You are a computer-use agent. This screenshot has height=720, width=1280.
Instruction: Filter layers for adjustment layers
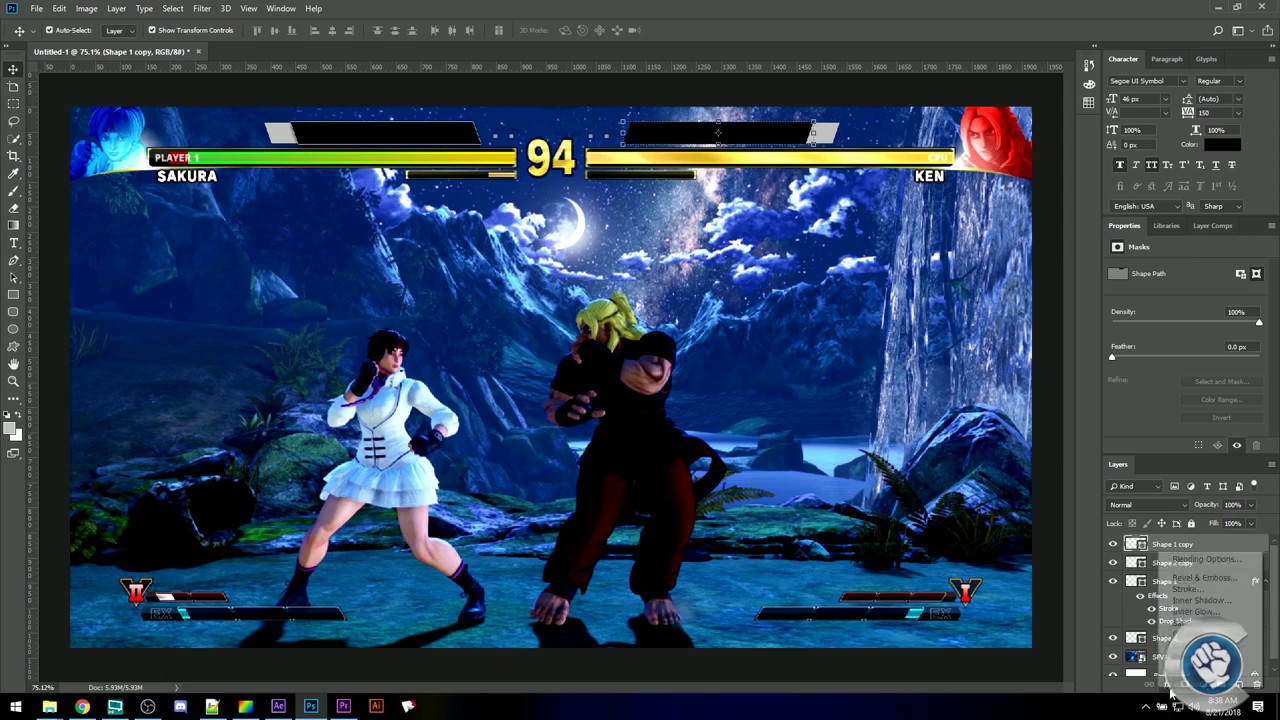click(x=1190, y=486)
